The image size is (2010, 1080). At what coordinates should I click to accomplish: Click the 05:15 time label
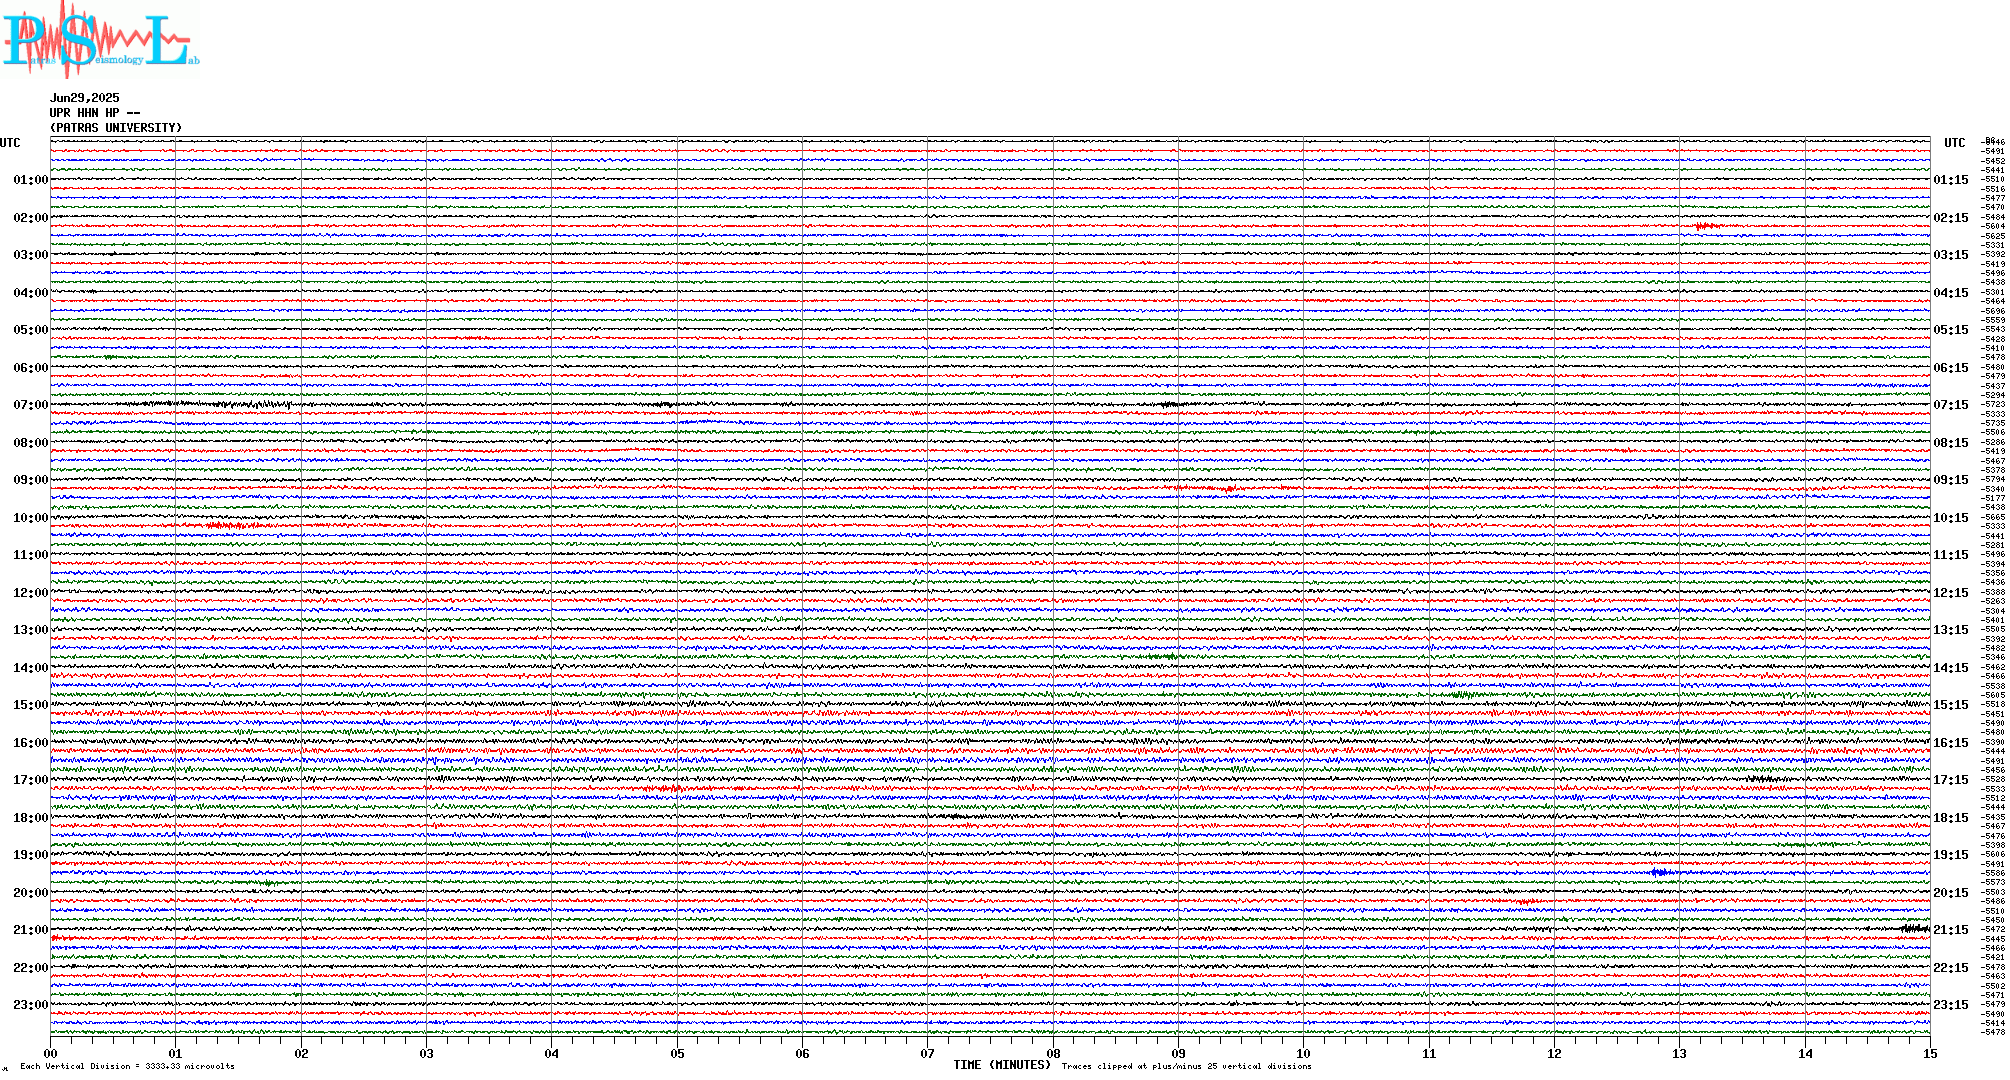tap(1951, 330)
